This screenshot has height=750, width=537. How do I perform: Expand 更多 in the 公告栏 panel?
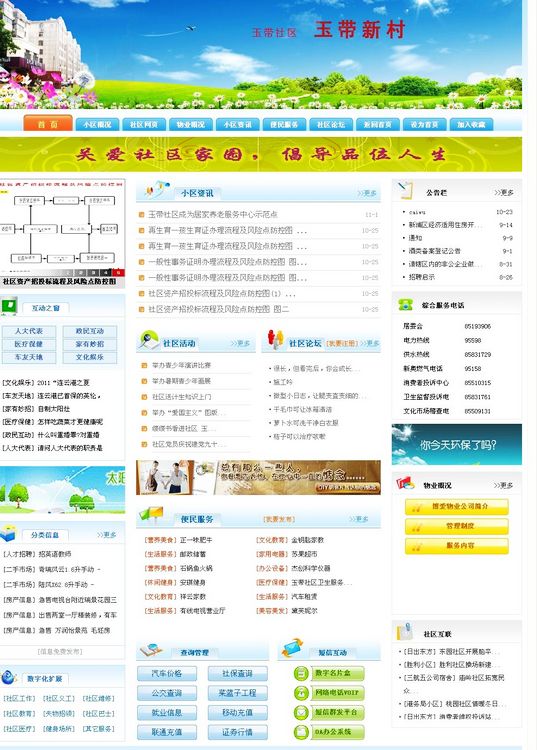point(504,192)
